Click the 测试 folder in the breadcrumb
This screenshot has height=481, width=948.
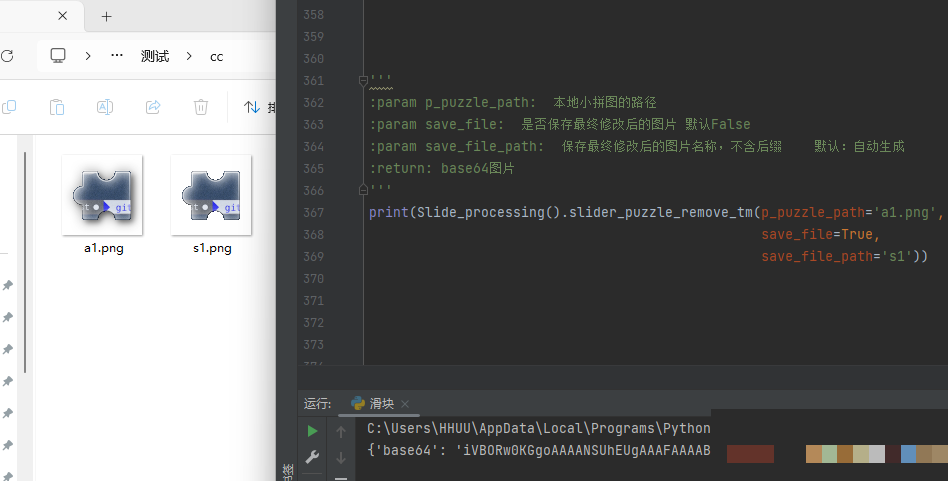click(x=154, y=56)
